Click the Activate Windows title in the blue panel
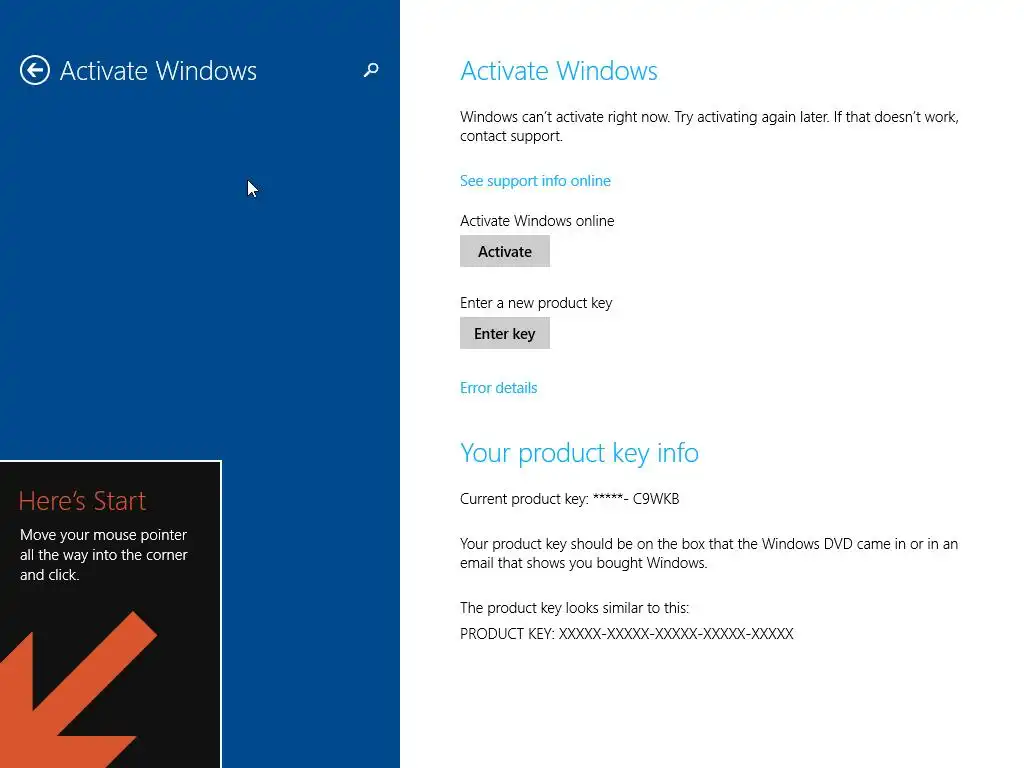 158,71
